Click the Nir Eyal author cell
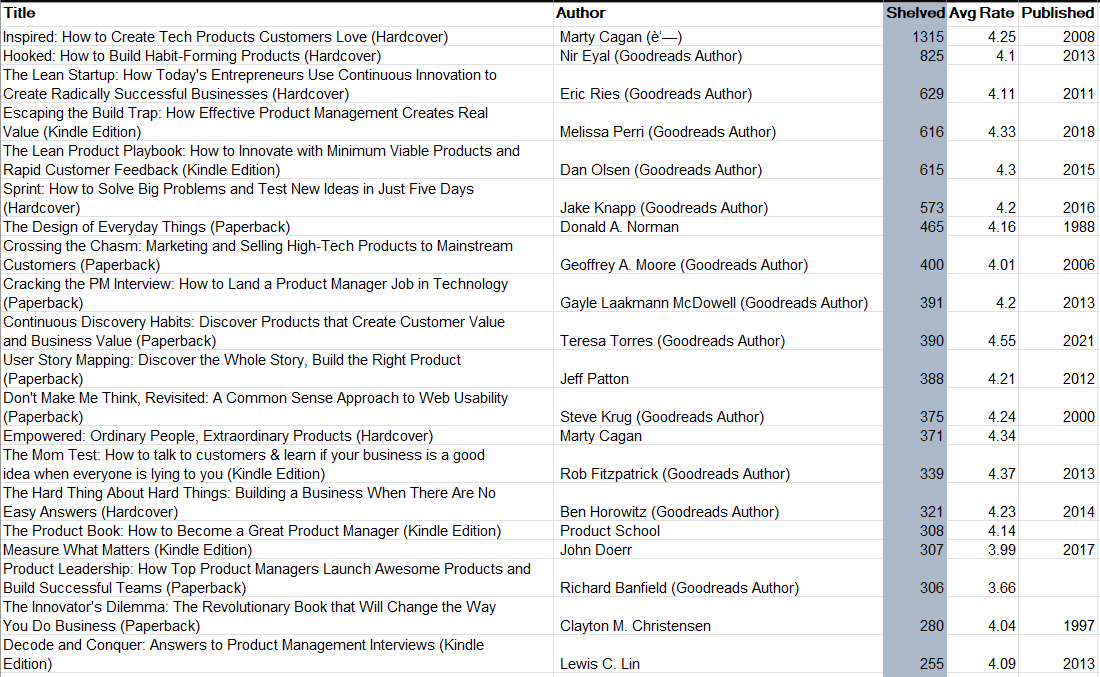 click(x=651, y=56)
